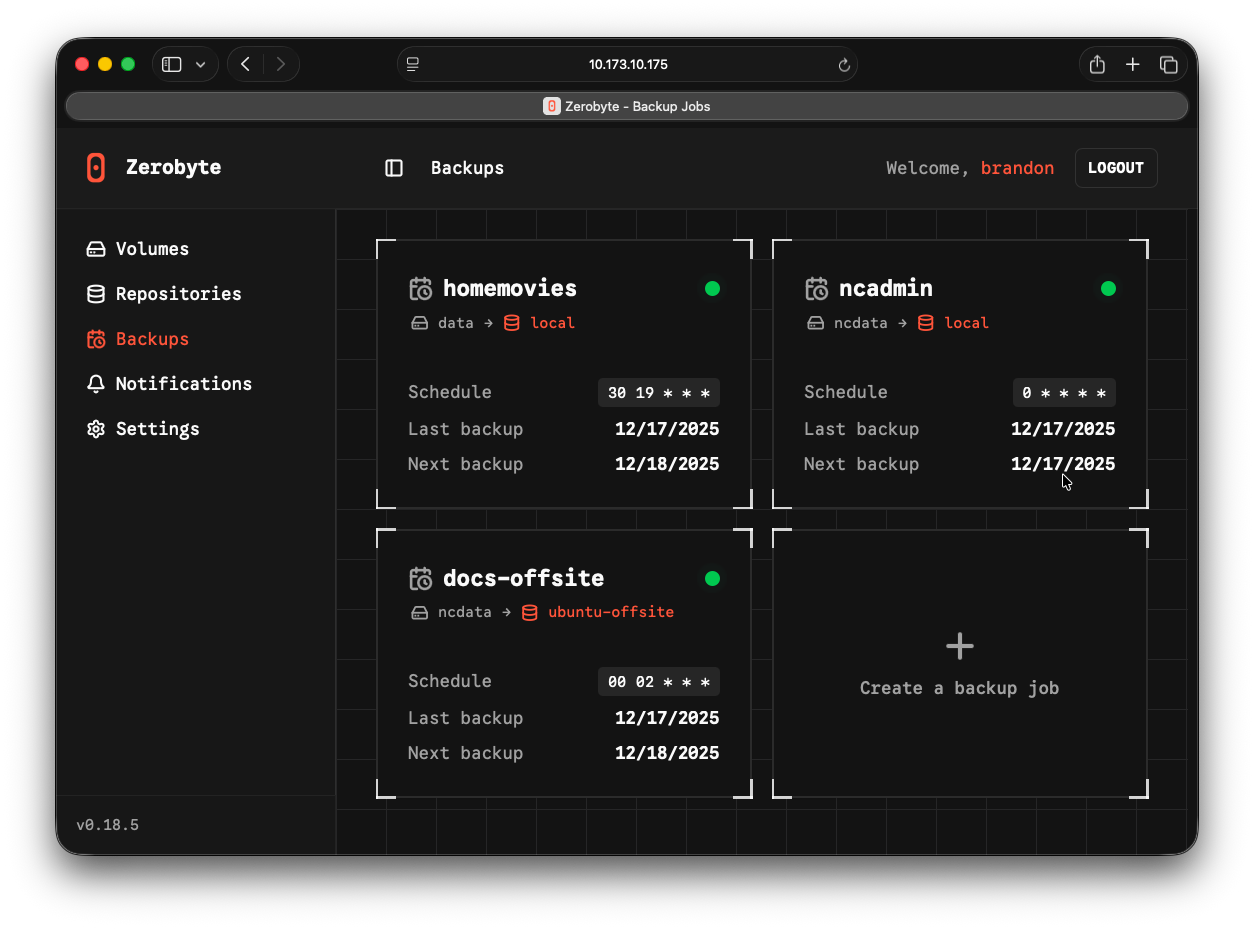Click the calendar icon beside homemovies
Image resolution: width=1254 pixels, height=929 pixels.
coord(421,287)
